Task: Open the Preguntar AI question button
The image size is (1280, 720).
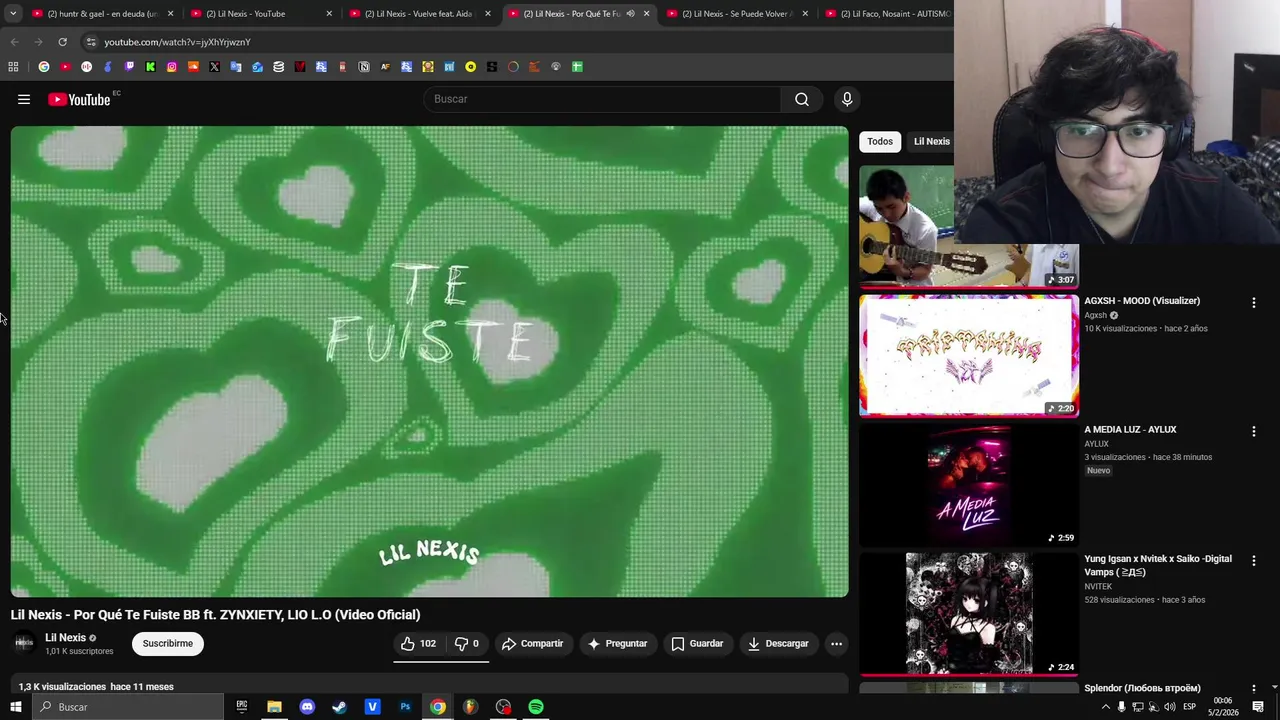Action: coord(617,643)
